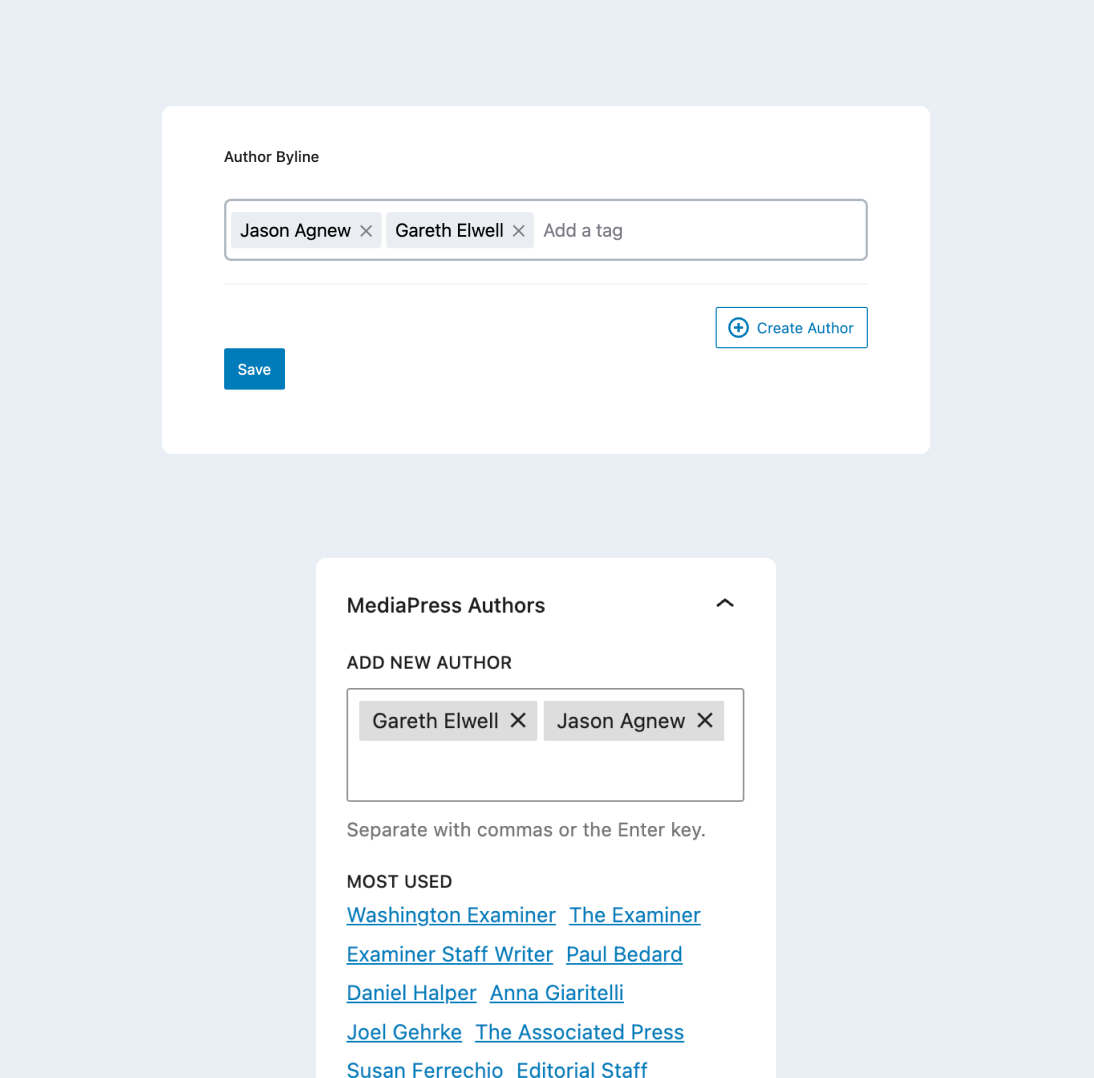Remove Jason Agnew from MediaPress Authors

[x=705, y=720]
